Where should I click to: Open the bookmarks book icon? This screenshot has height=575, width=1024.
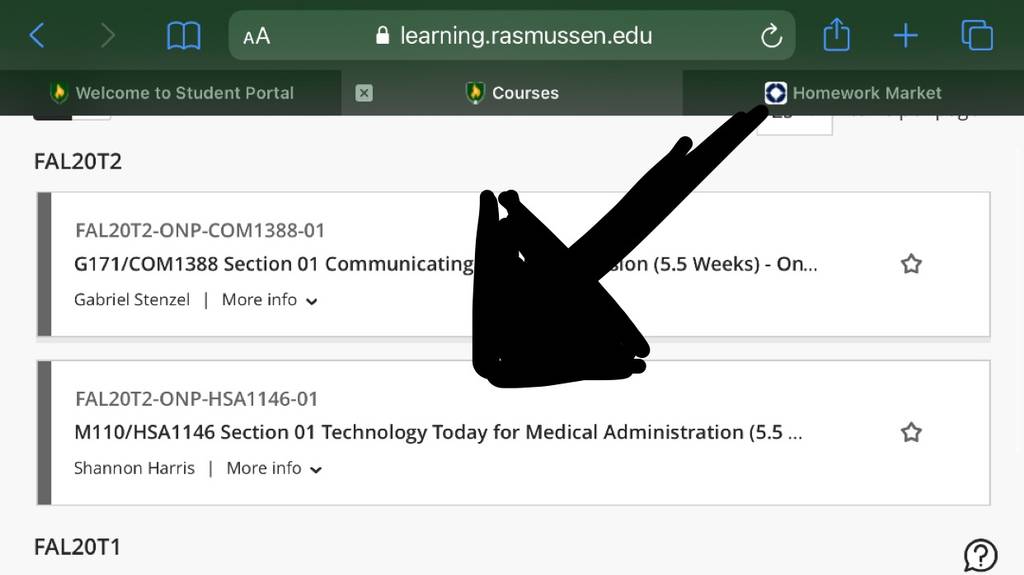184,35
